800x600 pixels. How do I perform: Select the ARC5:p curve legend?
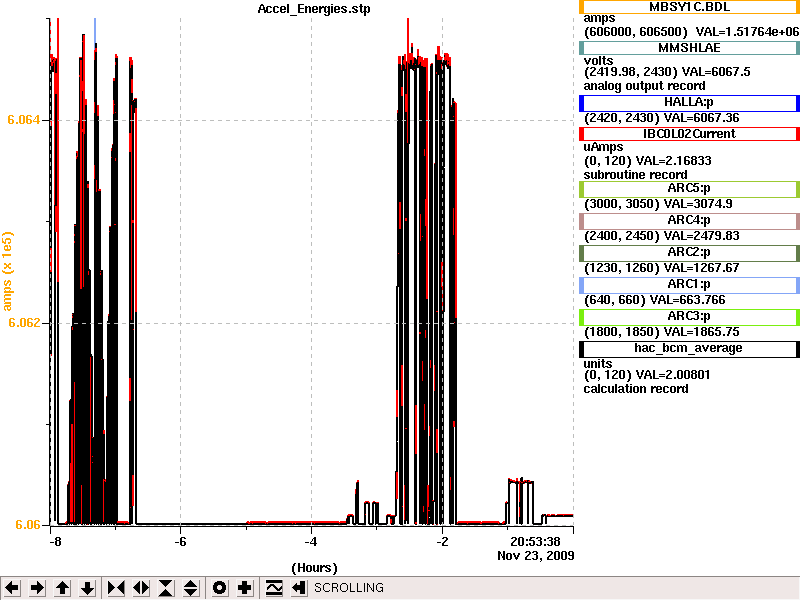689,189
